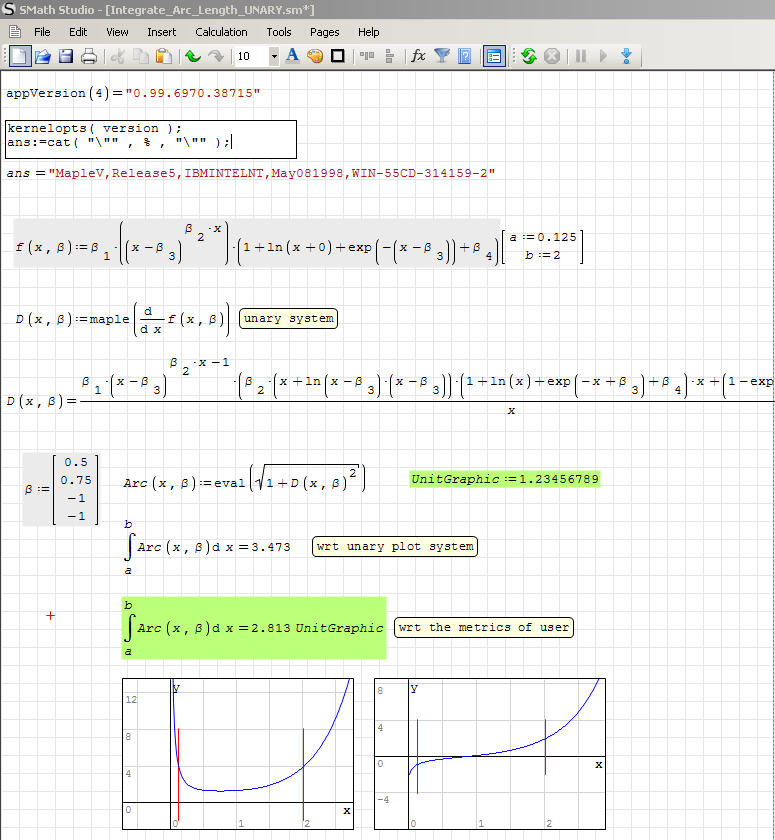Toggle the side panel display button
Image resolution: width=775 pixels, height=840 pixels.
493,56
